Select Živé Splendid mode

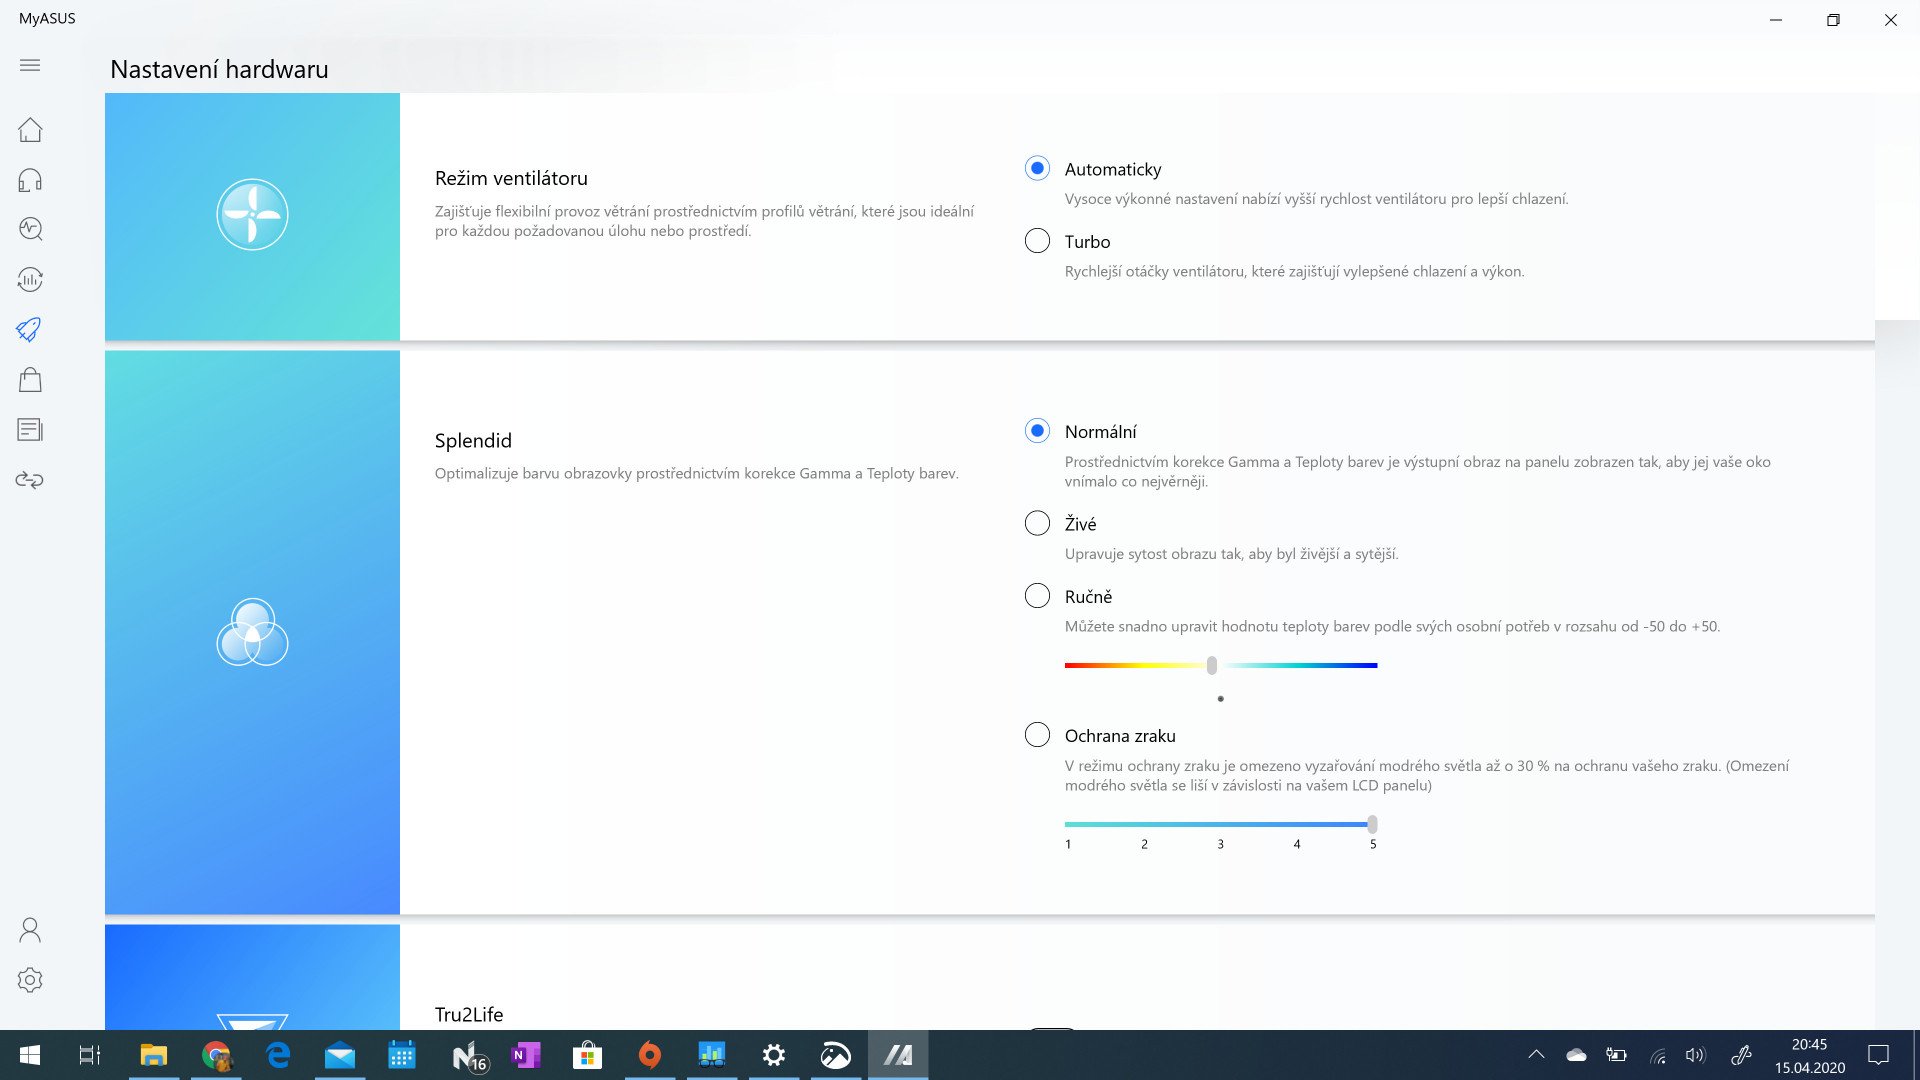[1037, 523]
